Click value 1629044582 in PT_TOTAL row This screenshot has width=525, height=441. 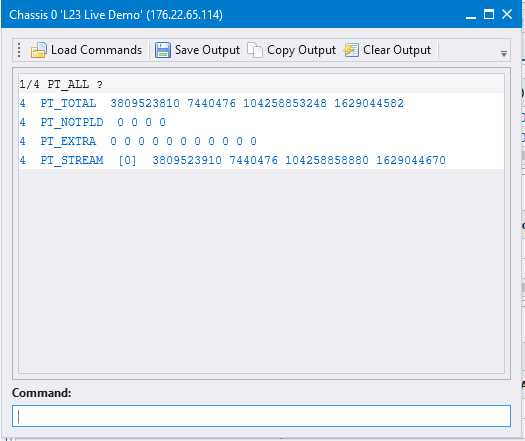click(369, 103)
